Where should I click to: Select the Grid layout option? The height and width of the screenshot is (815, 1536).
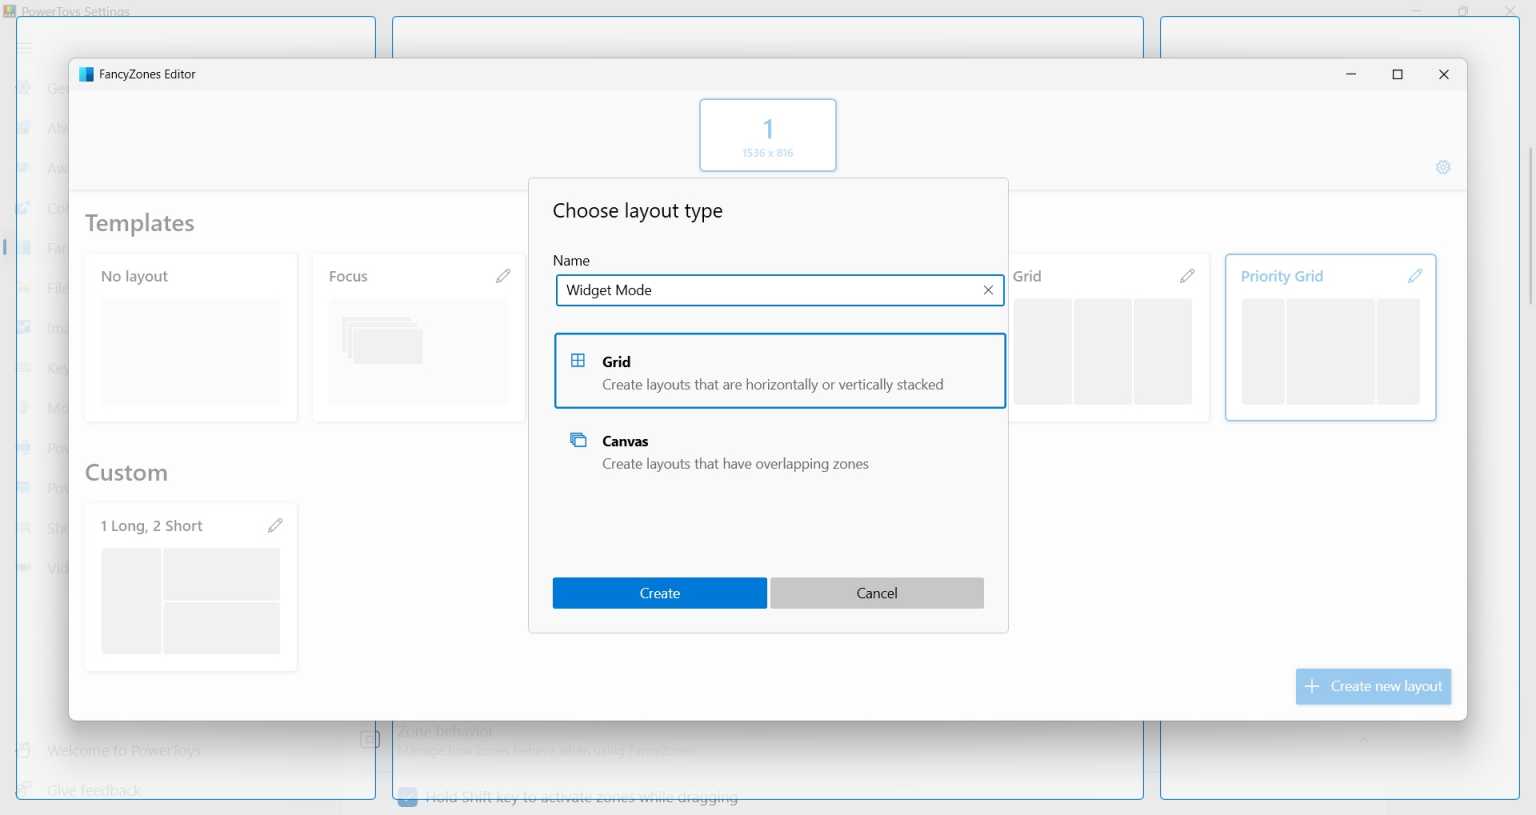point(779,371)
